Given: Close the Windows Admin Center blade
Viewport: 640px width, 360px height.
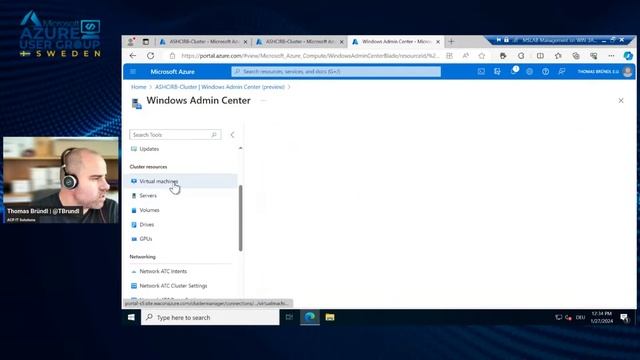Looking at the screenshot, I should click(621, 100).
